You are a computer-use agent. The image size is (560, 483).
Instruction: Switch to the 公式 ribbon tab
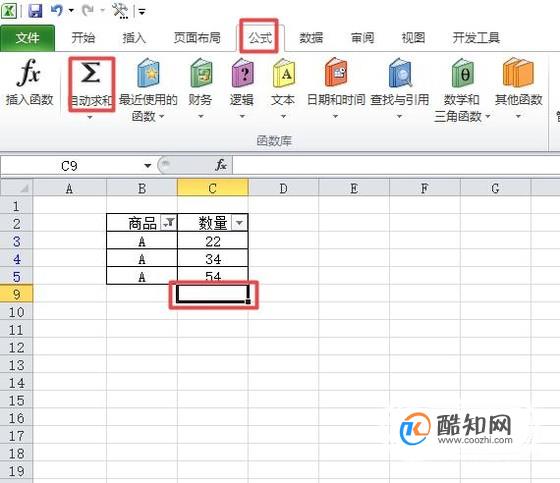260,37
